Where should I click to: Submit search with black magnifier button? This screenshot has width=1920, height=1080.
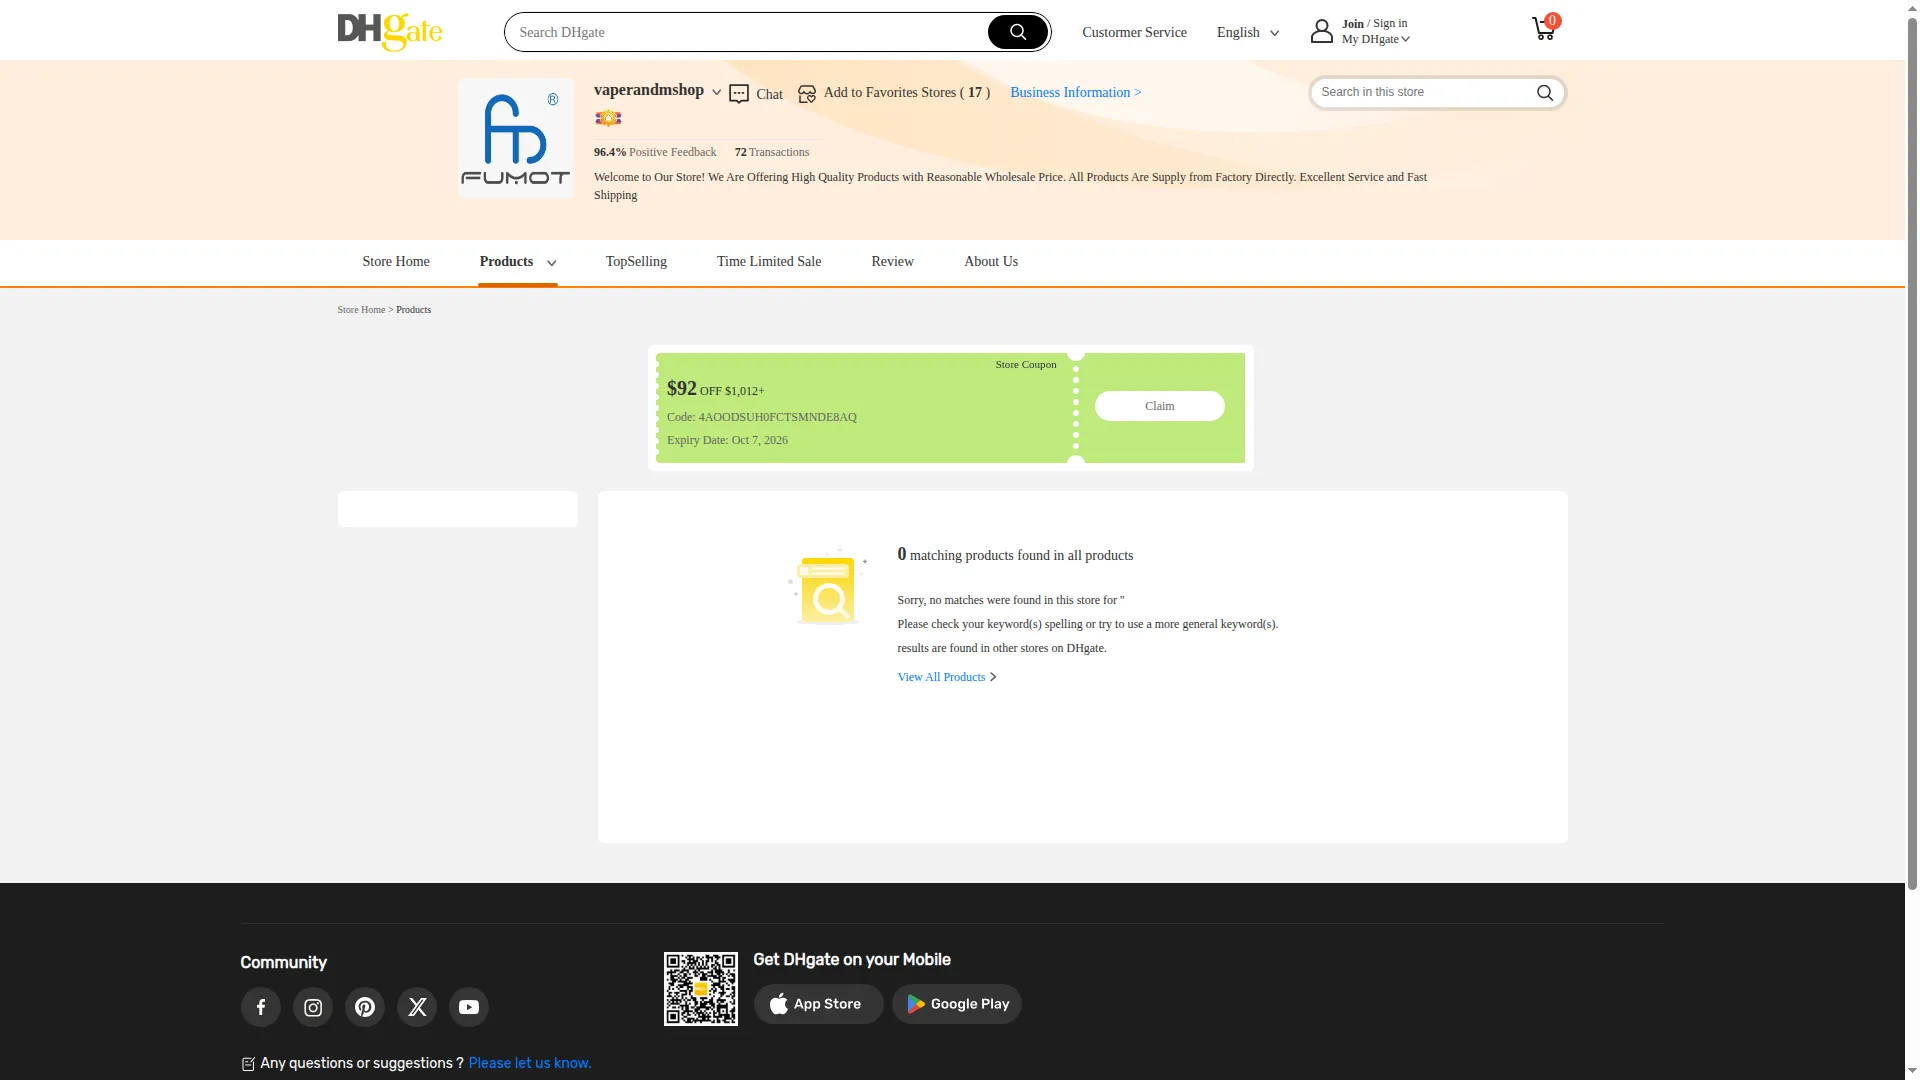[1017, 32]
